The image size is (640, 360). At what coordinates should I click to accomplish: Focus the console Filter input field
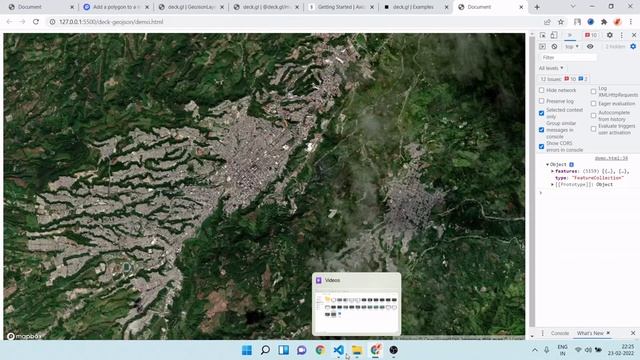568,58
